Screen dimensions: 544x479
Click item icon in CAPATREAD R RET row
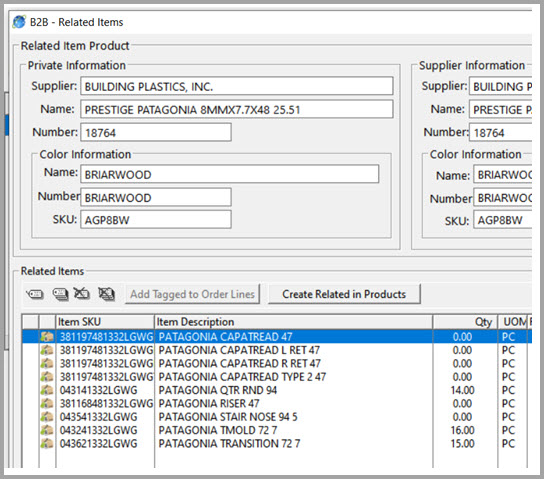pyautogui.click(x=47, y=363)
